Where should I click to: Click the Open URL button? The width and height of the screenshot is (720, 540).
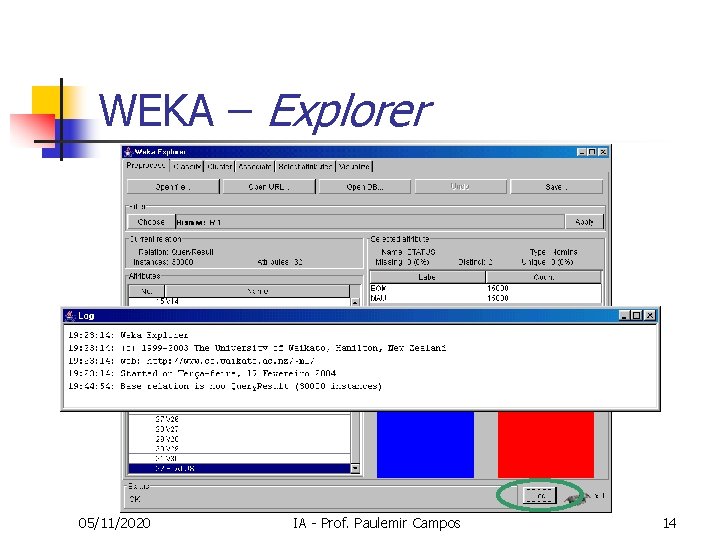point(269,187)
